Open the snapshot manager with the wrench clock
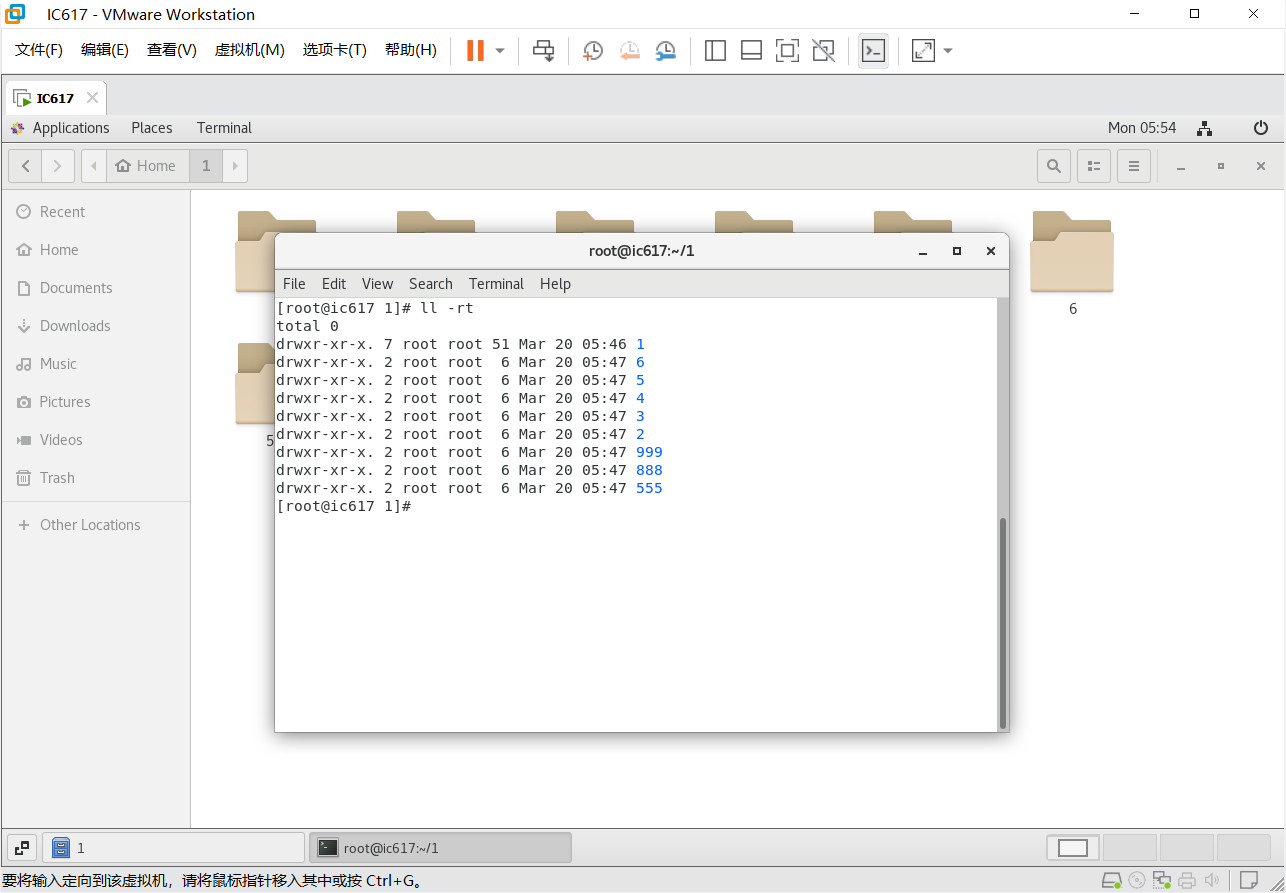Image resolution: width=1286 pixels, height=893 pixels. 665,50
